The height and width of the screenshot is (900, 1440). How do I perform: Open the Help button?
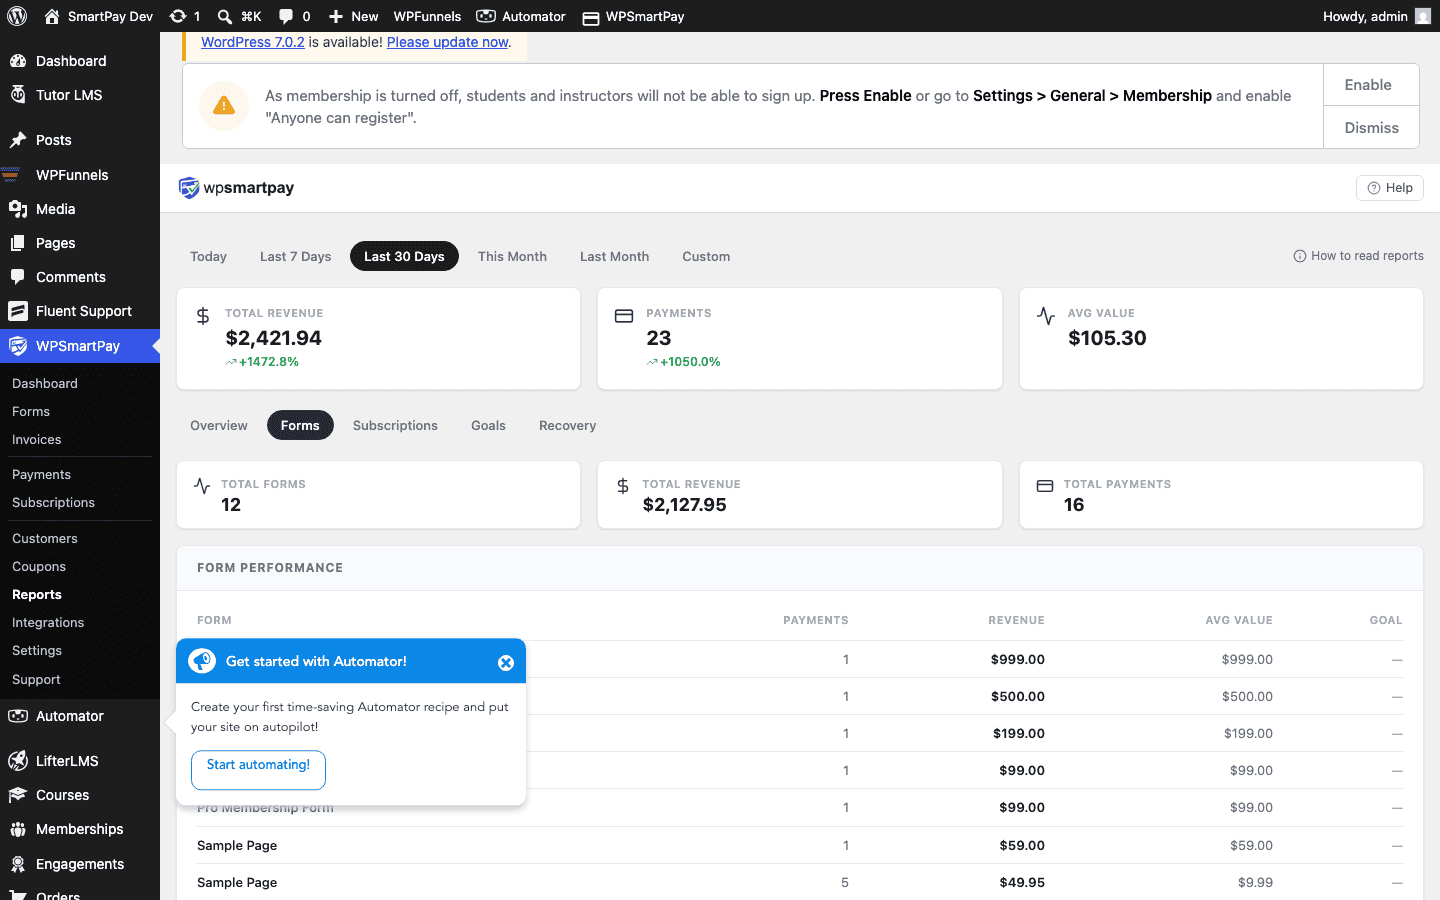pos(1389,188)
